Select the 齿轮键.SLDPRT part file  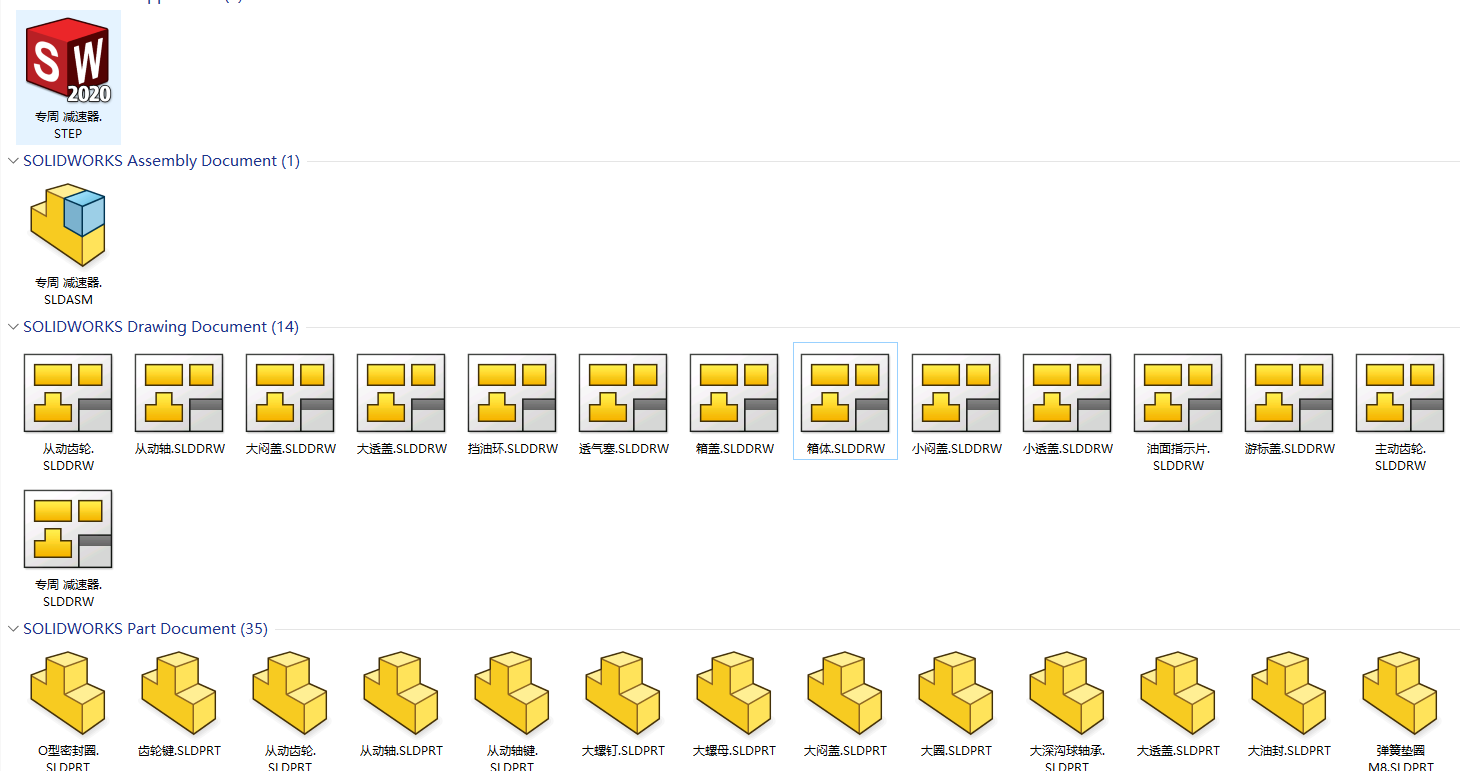[x=179, y=704]
